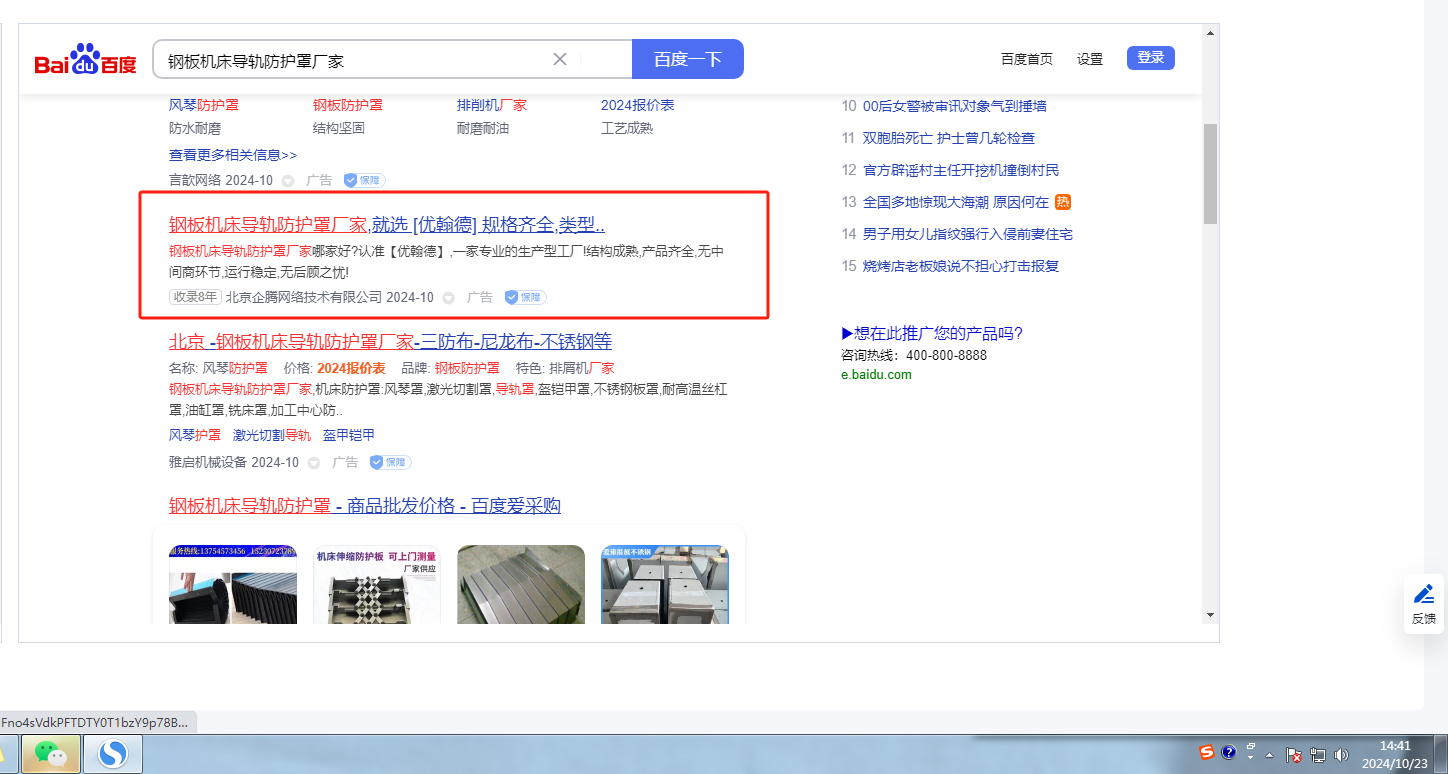Click the orange 热 badge on item 13
Viewport: 1448px width, 774px height.
[1063, 202]
